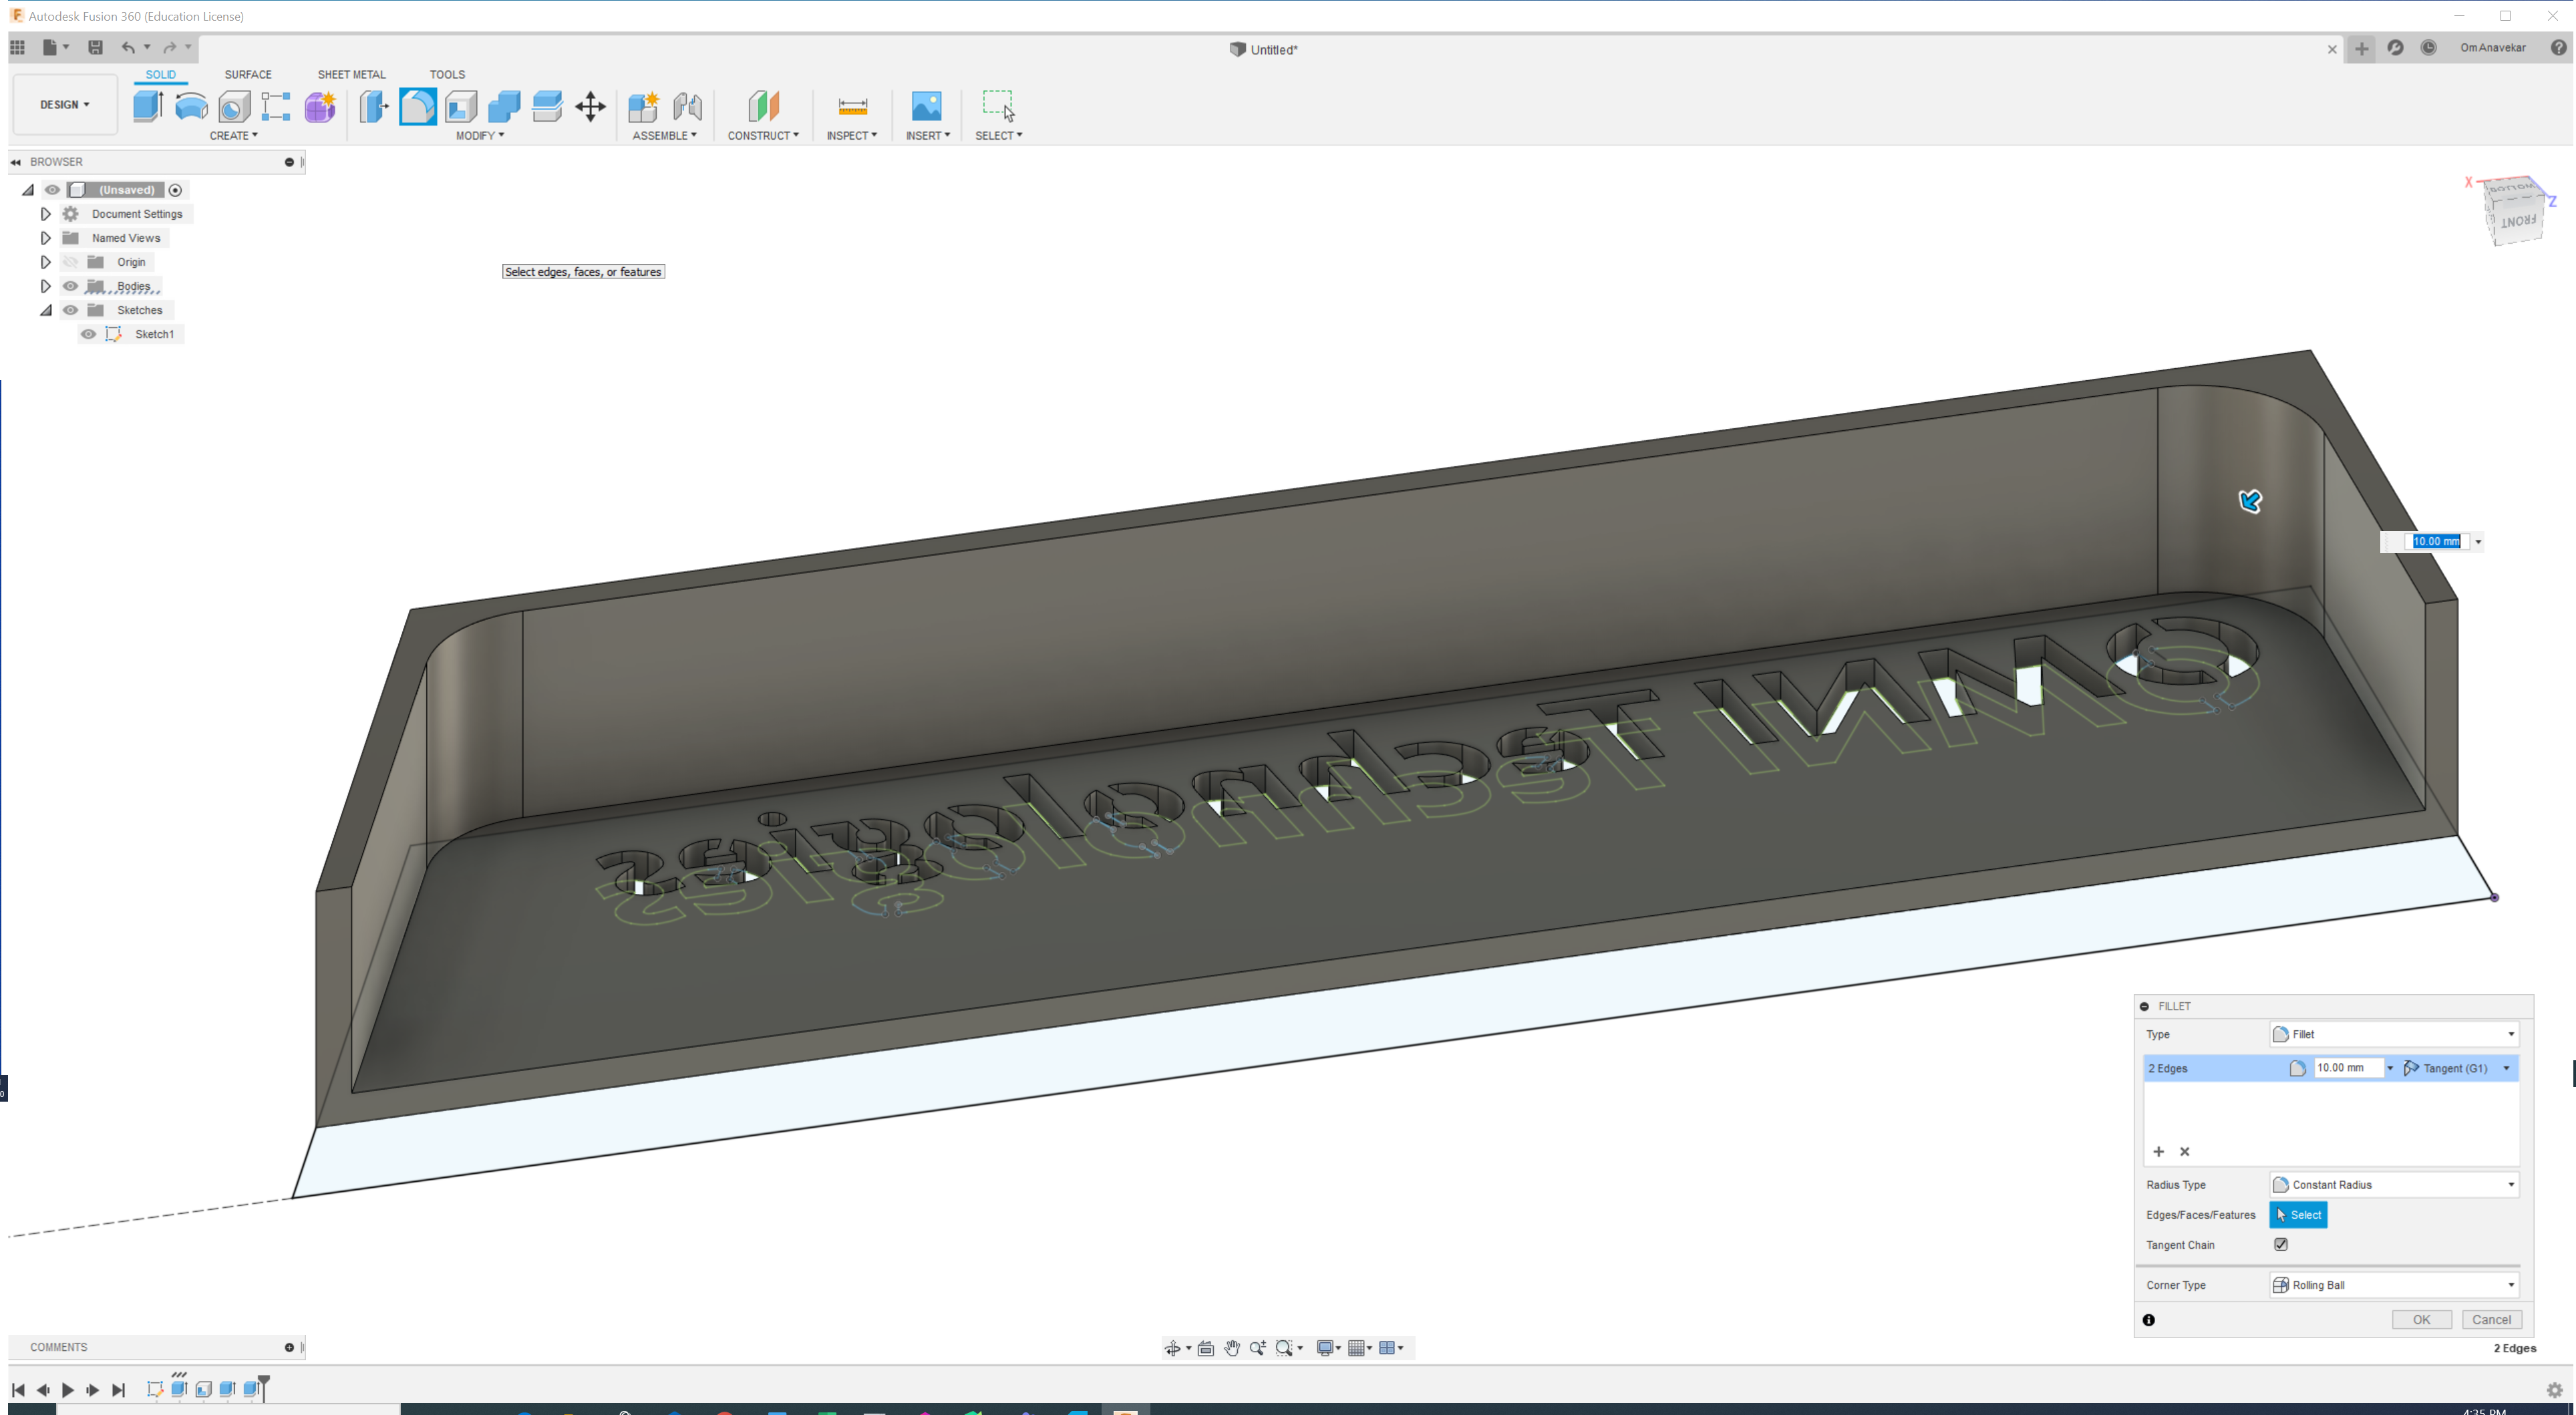The width and height of the screenshot is (2576, 1415).
Task: Toggle Bodies folder visibility eye
Action: 70,286
